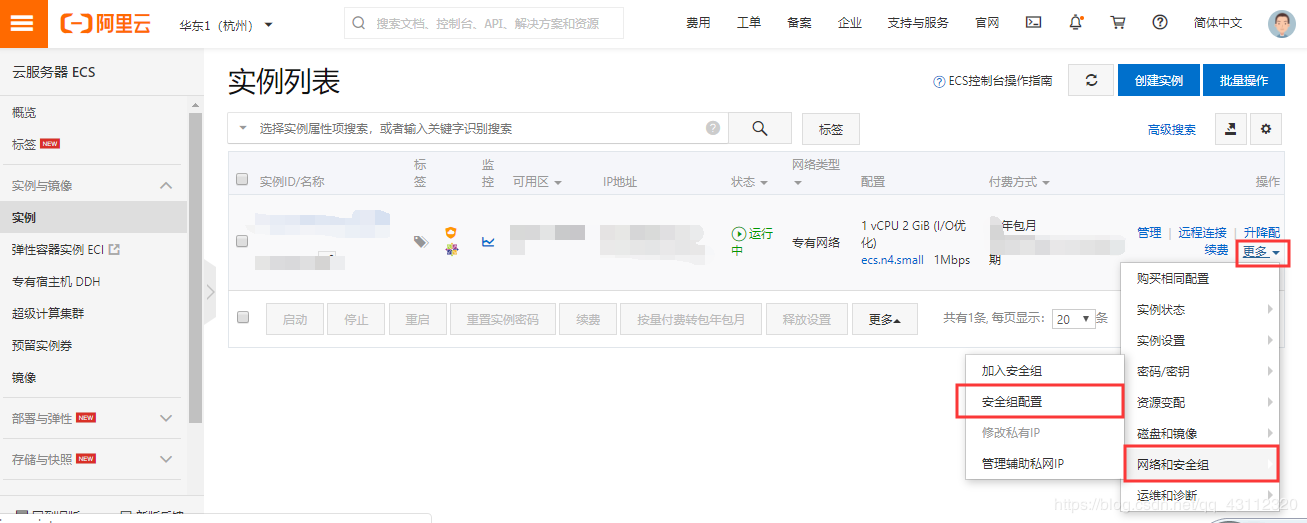Open the 资源变配 submenu

tap(1199, 402)
